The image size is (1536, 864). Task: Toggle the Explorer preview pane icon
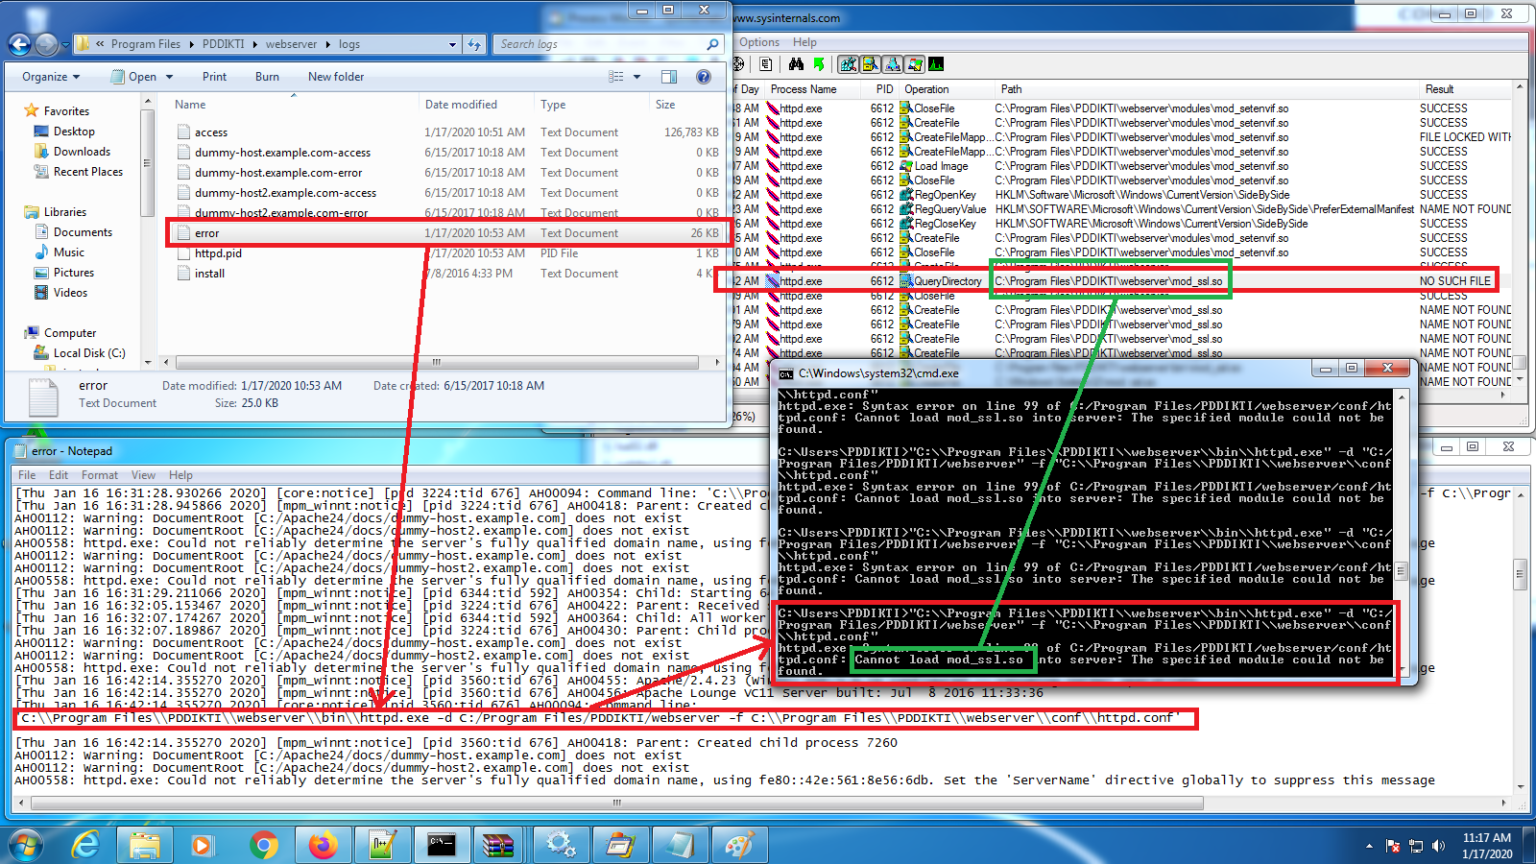pos(669,77)
